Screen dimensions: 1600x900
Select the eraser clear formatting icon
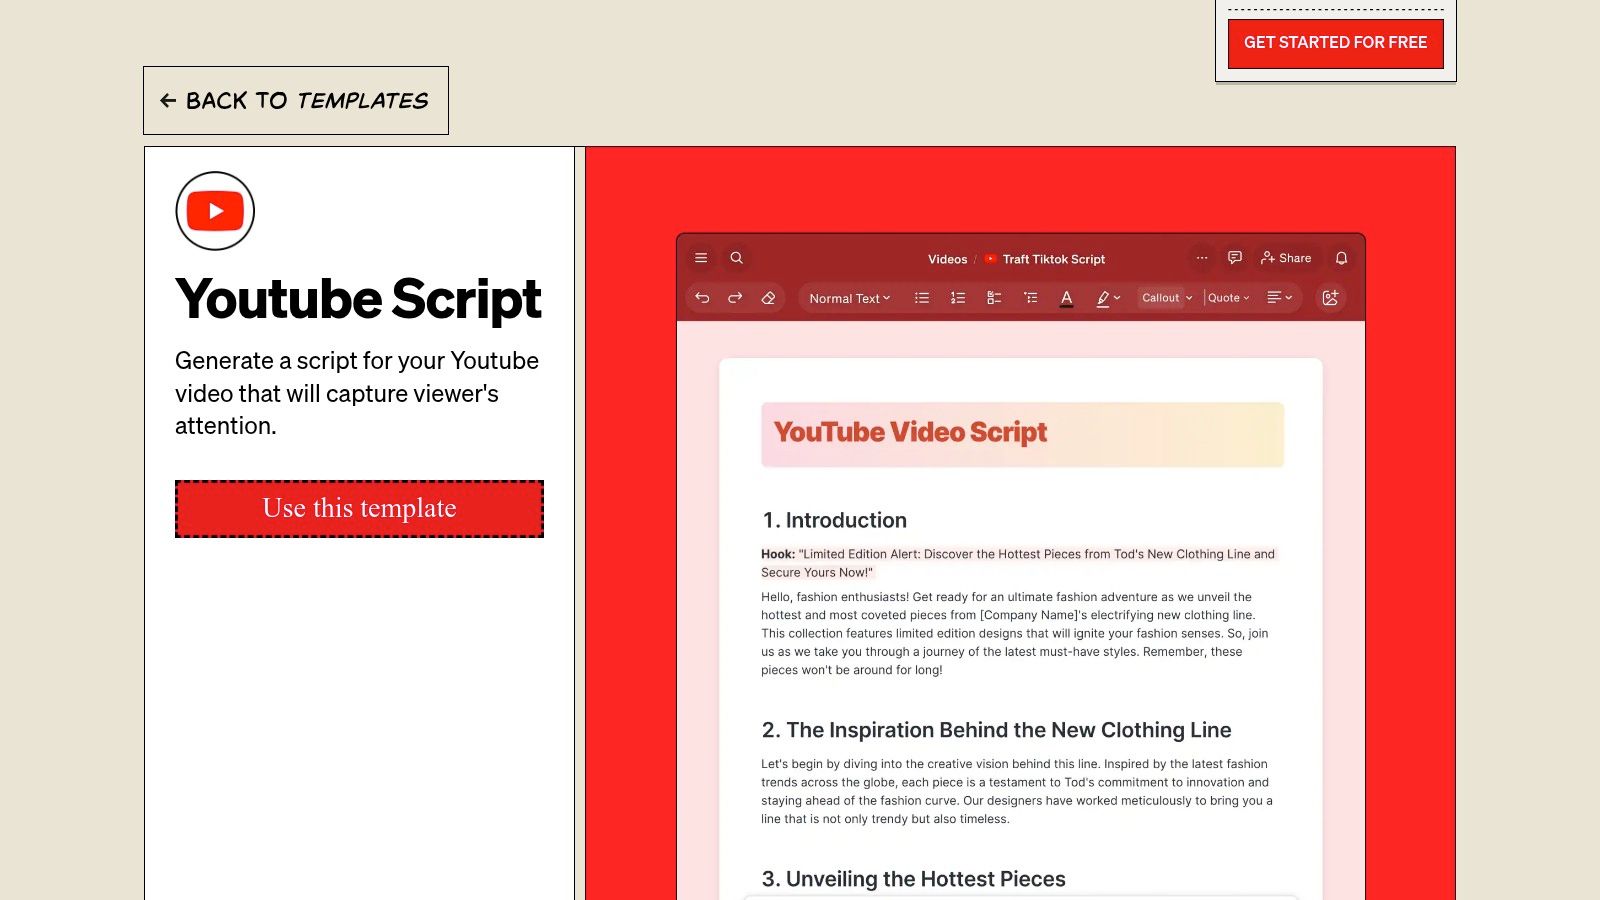click(x=768, y=298)
